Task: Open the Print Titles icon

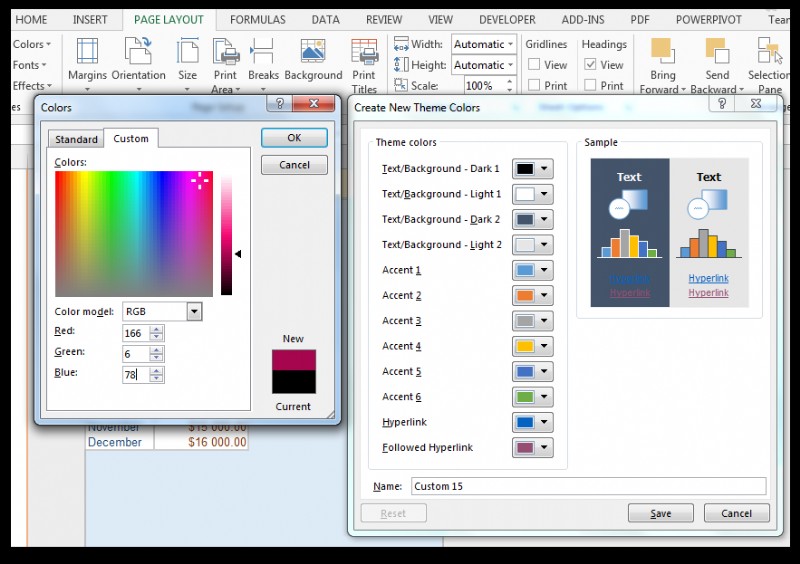Action: point(364,52)
